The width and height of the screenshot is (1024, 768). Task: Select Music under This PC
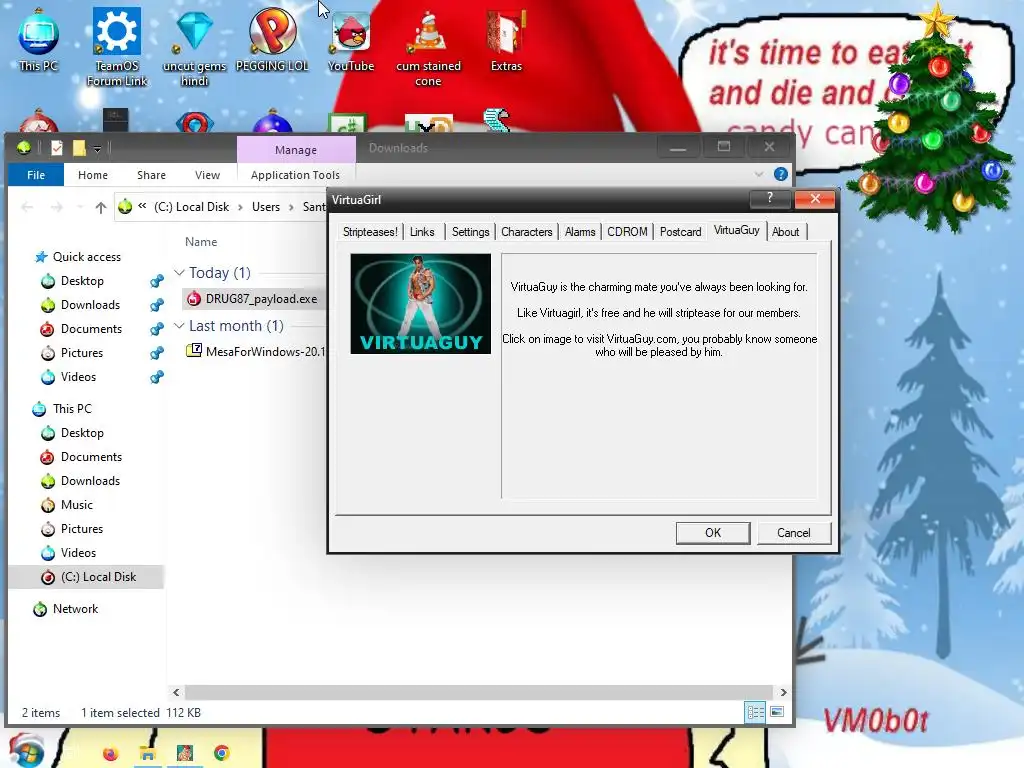76,505
